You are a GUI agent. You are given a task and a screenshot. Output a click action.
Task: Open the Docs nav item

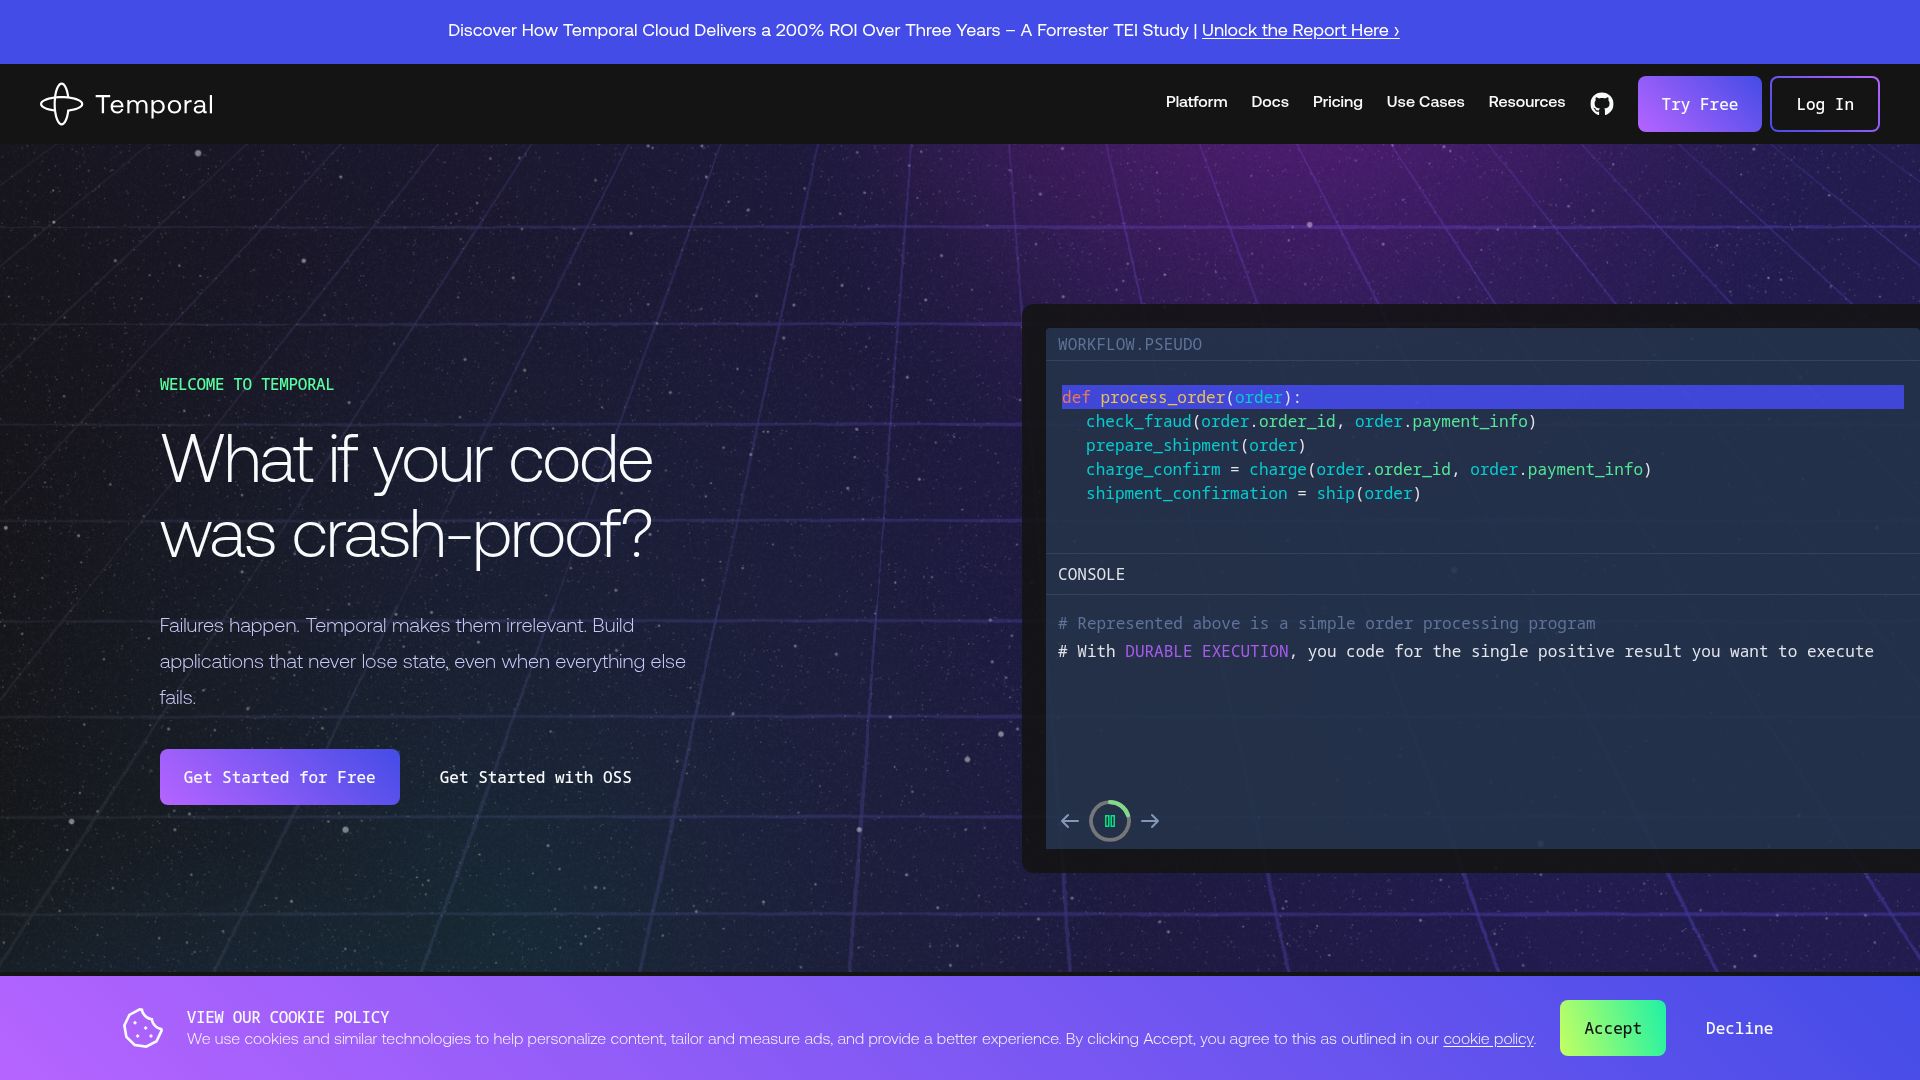pyautogui.click(x=1269, y=102)
